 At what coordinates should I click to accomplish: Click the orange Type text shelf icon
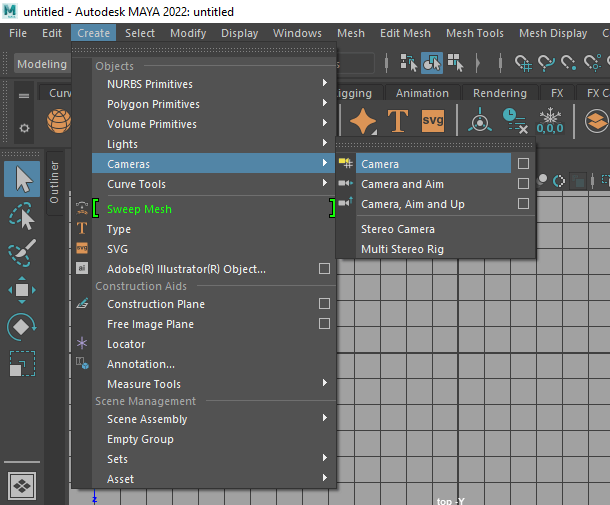coord(398,120)
